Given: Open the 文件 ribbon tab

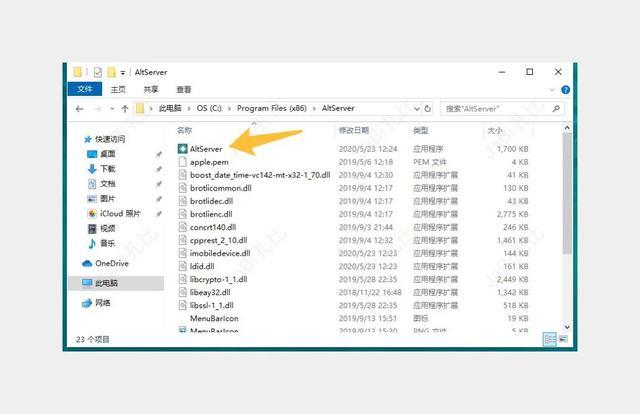Looking at the screenshot, I should 85,89.
